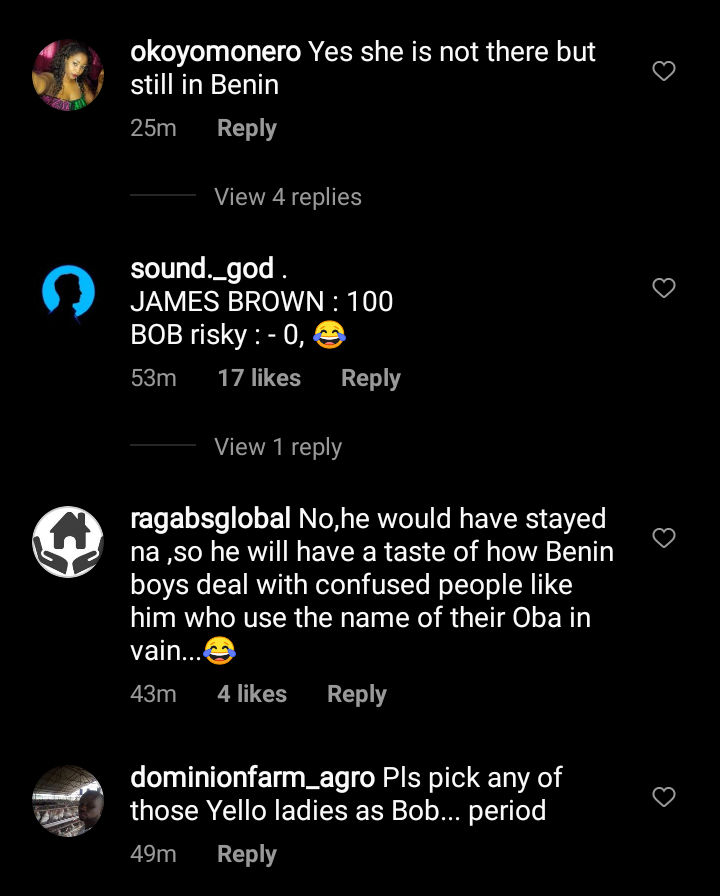Reply to sound._god's comment
Viewport: 720px width, 896px height.
tap(371, 379)
